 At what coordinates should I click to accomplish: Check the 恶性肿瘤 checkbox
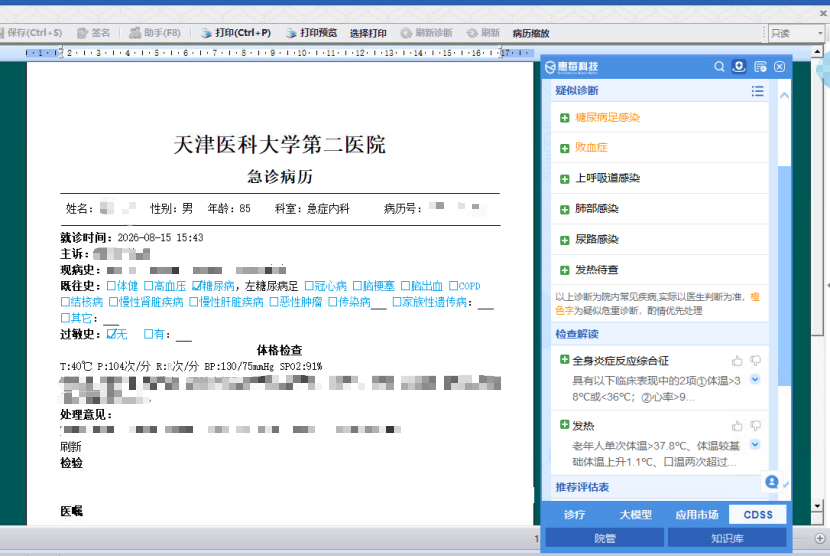pos(274,302)
